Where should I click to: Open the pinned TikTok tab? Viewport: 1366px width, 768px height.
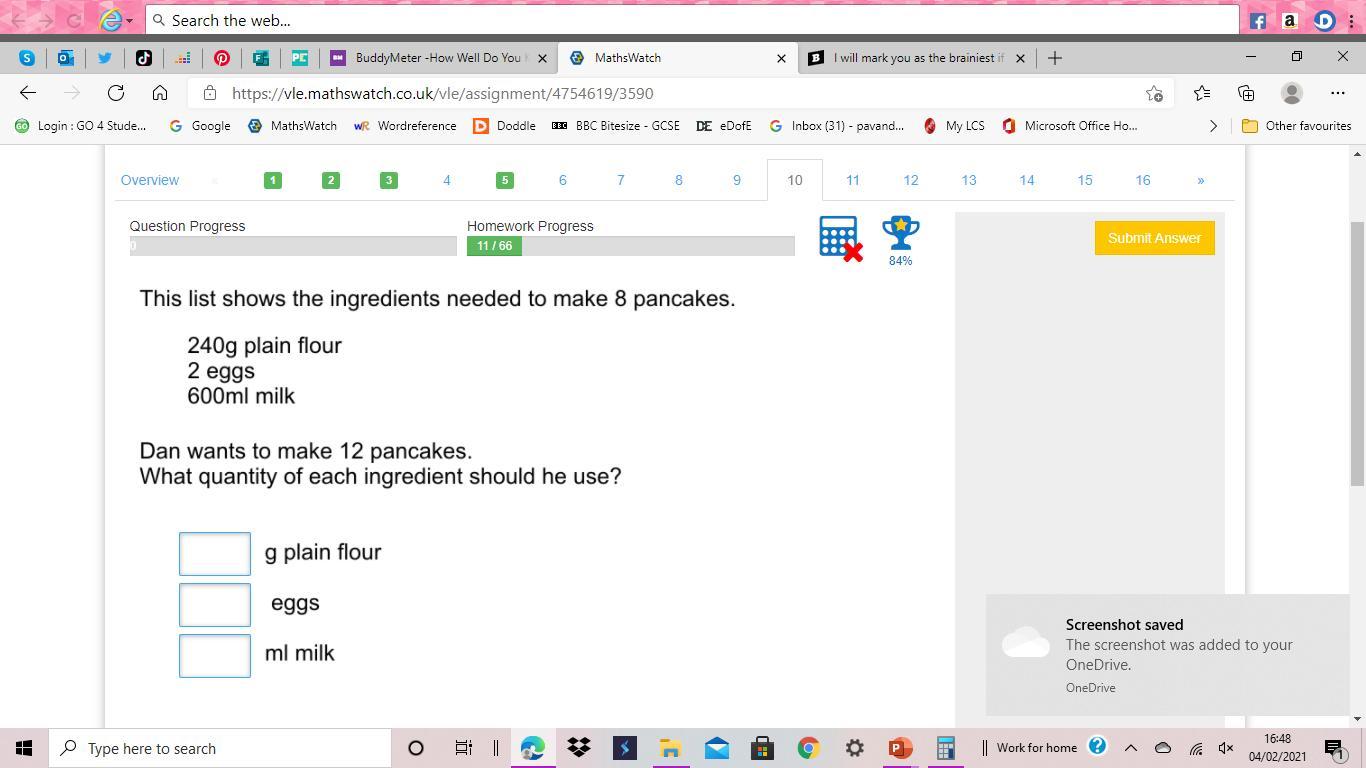(144, 58)
